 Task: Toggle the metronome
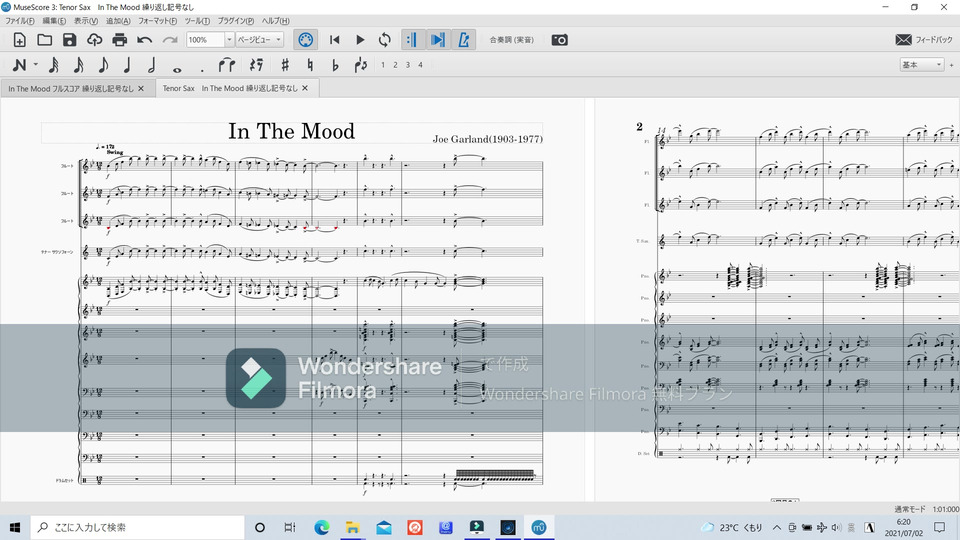coord(464,40)
